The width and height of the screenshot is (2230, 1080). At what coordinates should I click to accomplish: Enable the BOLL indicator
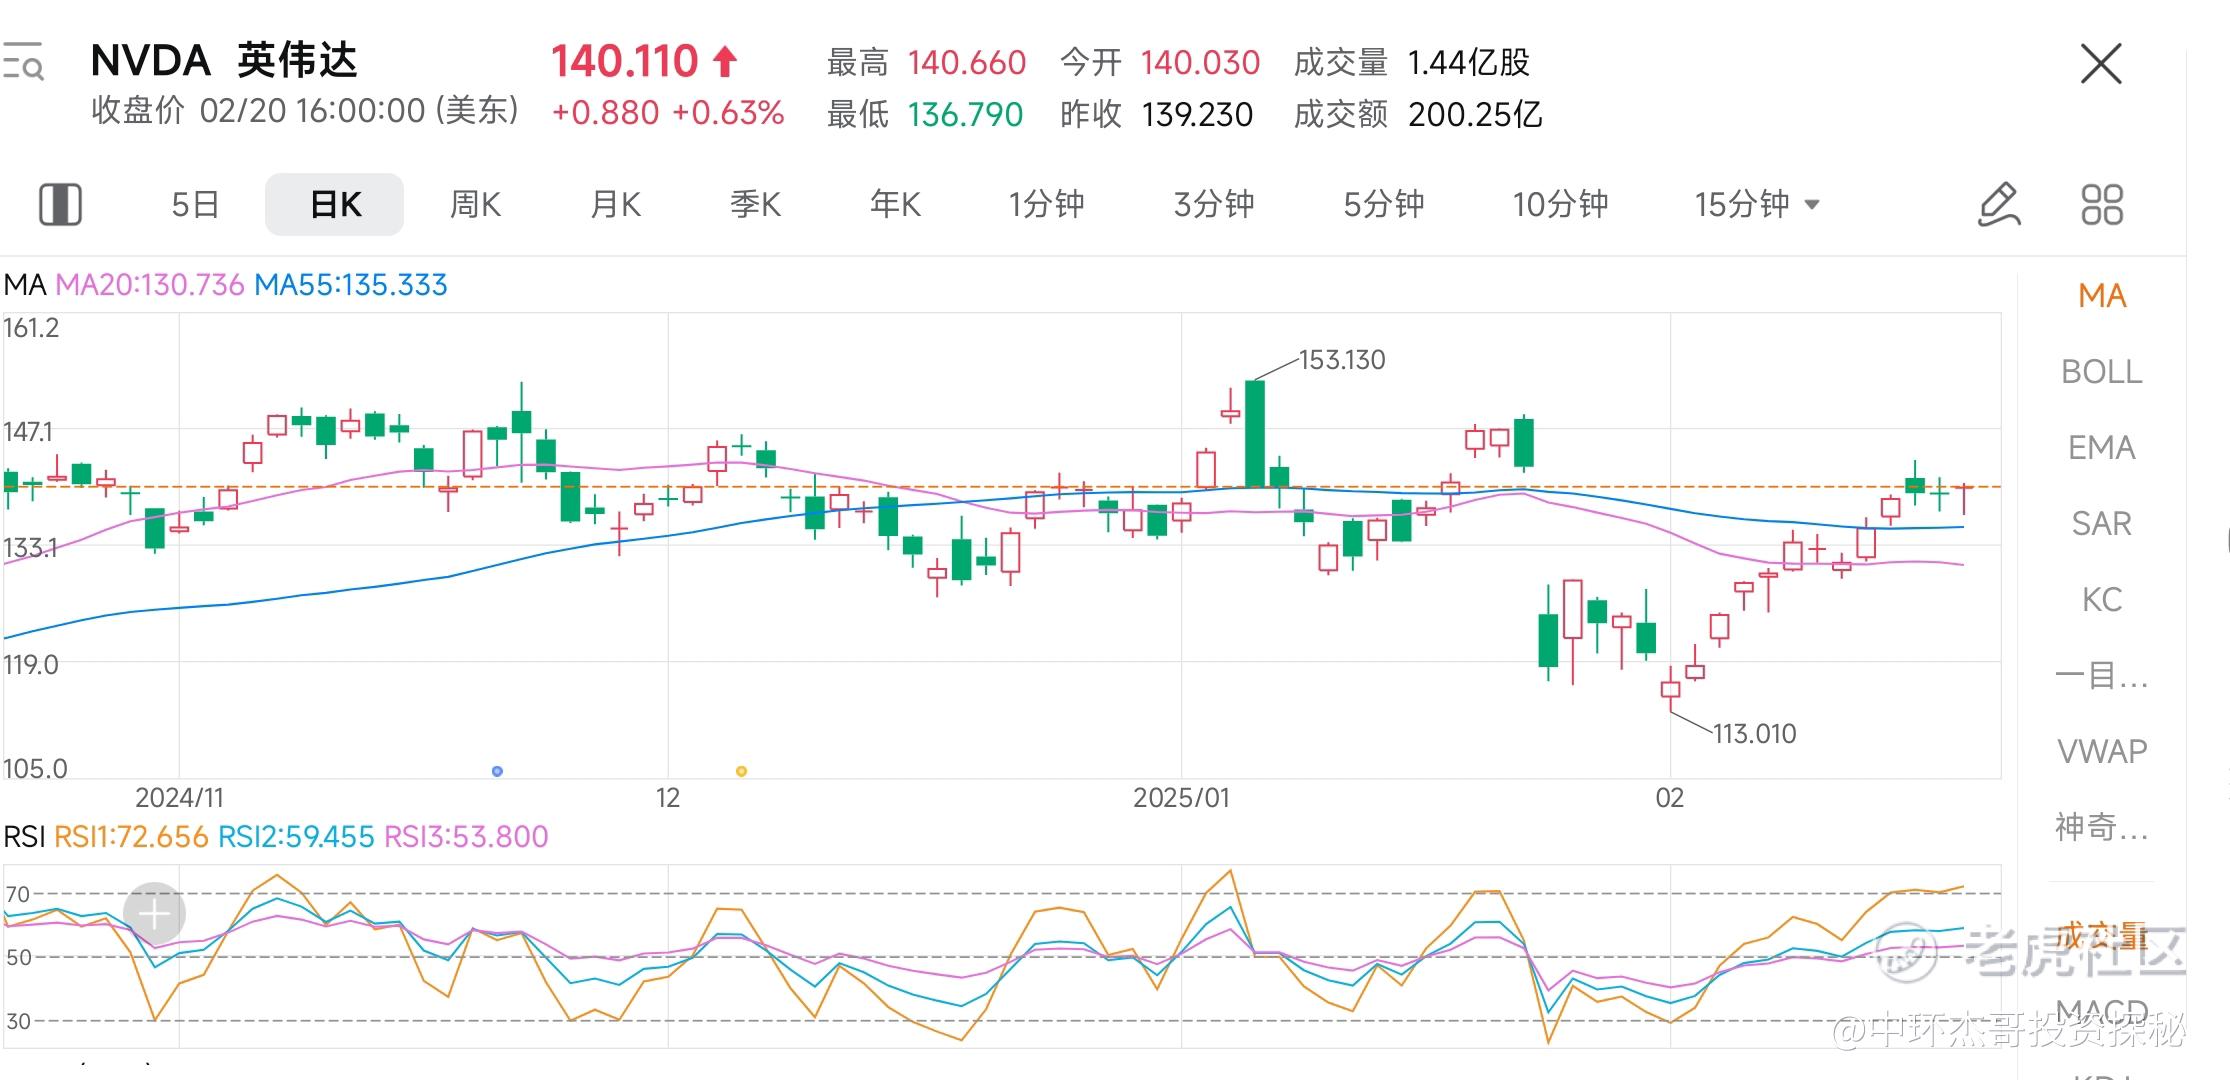click(x=2102, y=372)
